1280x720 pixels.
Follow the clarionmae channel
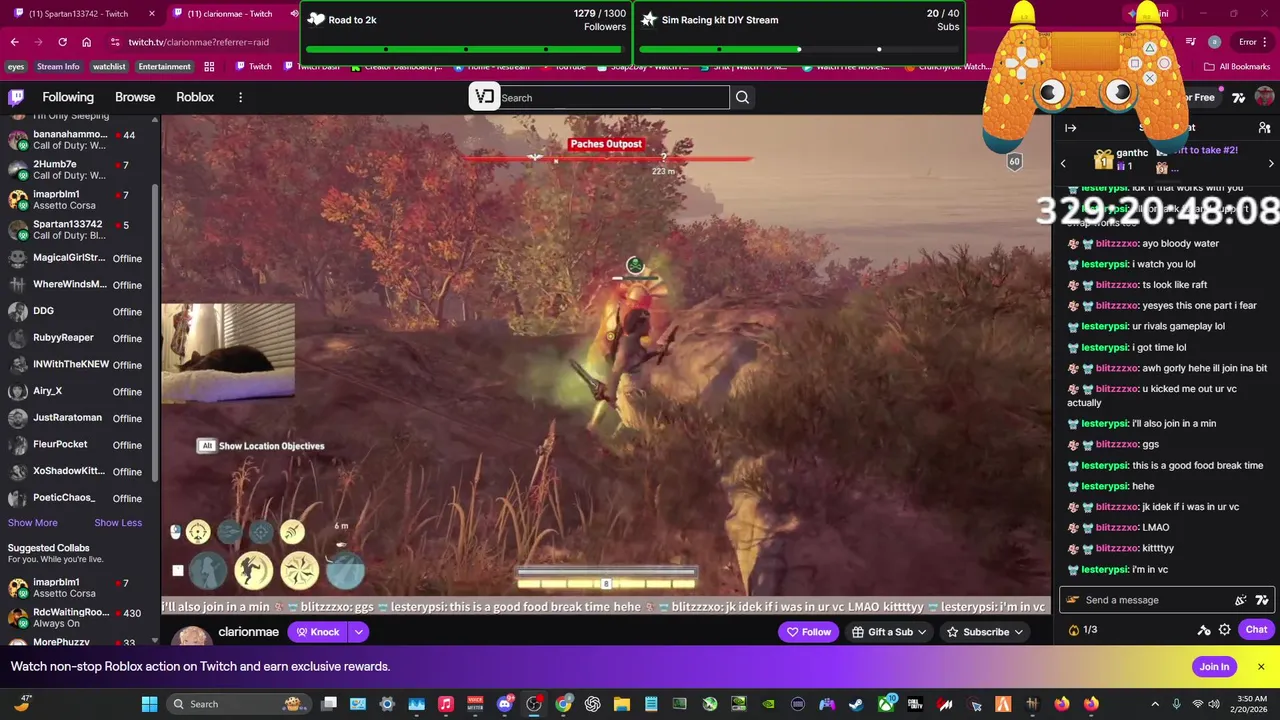pos(808,632)
